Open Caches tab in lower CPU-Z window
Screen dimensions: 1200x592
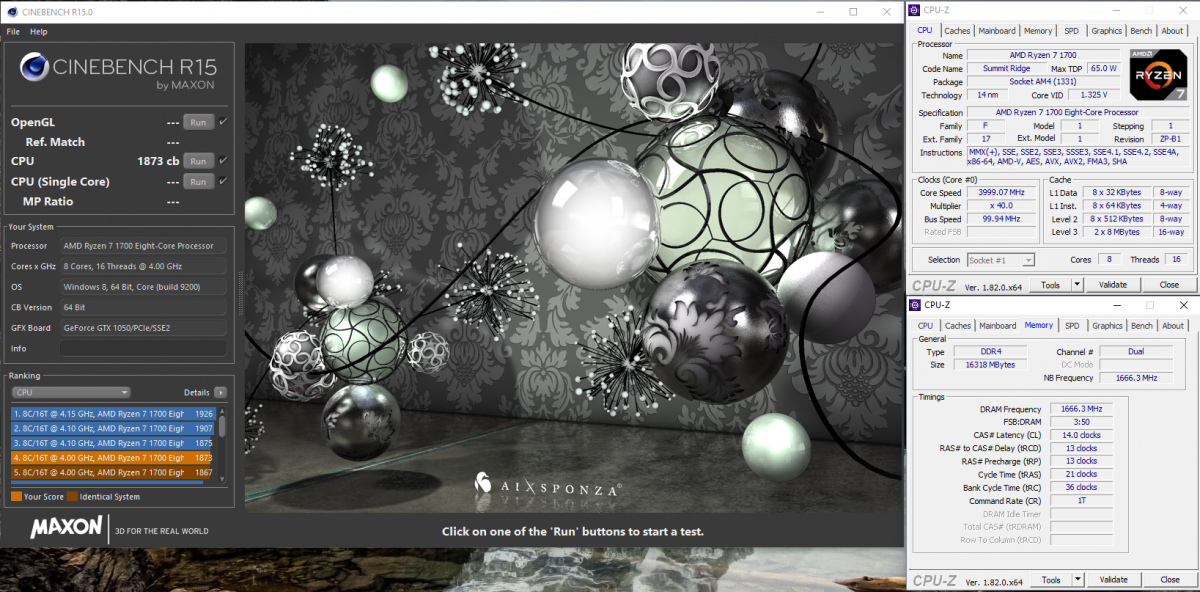pyautogui.click(x=957, y=325)
